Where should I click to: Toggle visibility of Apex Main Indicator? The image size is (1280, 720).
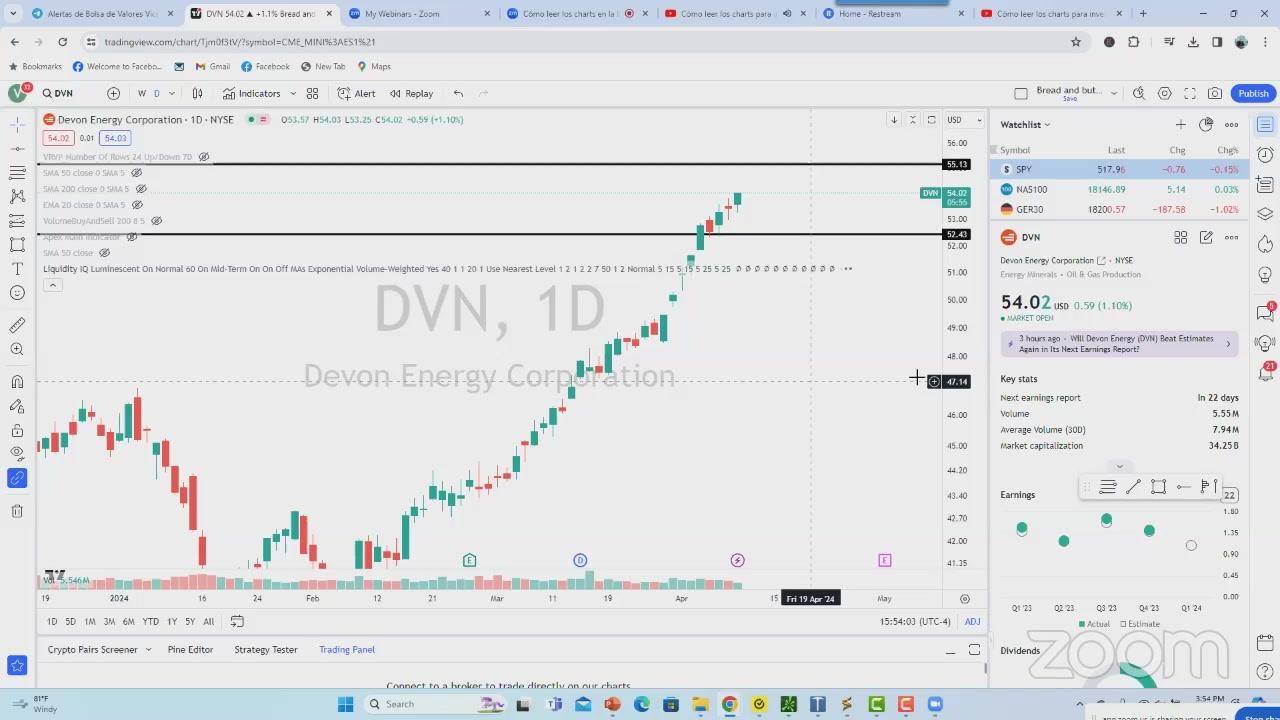(x=132, y=237)
